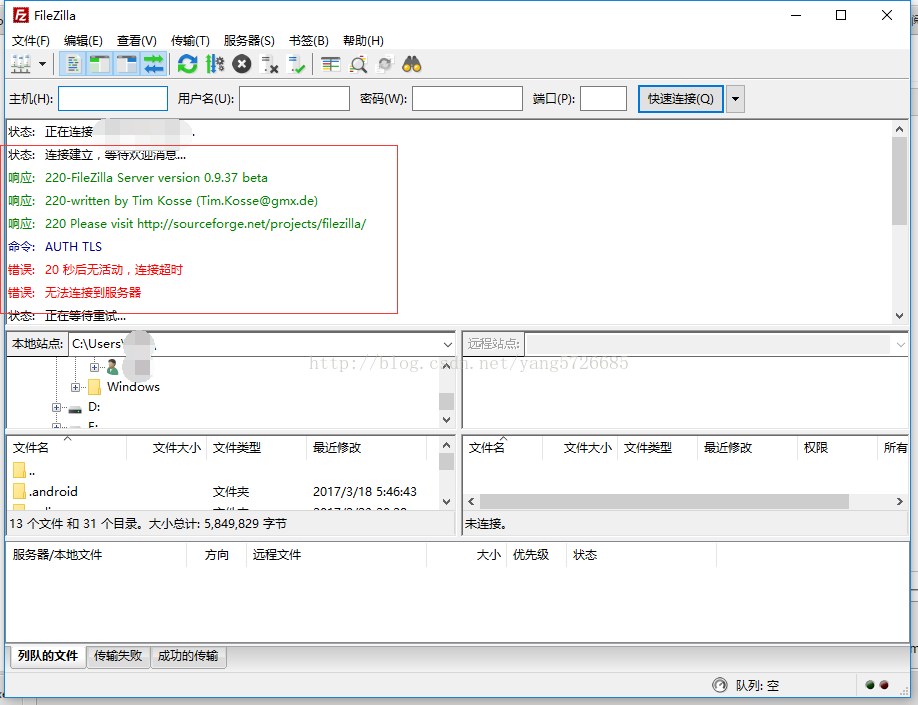This screenshot has width=918, height=705.
Task: Open the directory listing filters dialog
Action: click(x=331, y=64)
